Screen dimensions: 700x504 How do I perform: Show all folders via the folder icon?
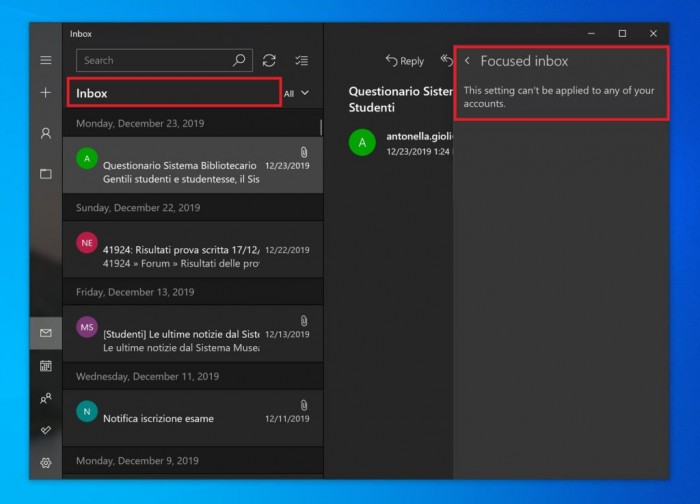(45, 173)
